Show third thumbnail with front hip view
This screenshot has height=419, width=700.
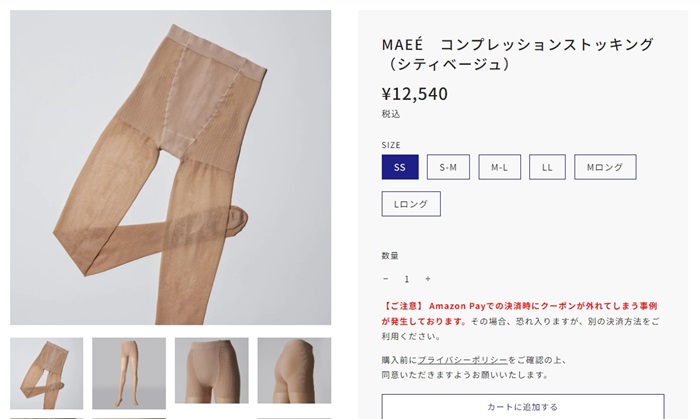(x=212, y=370)
